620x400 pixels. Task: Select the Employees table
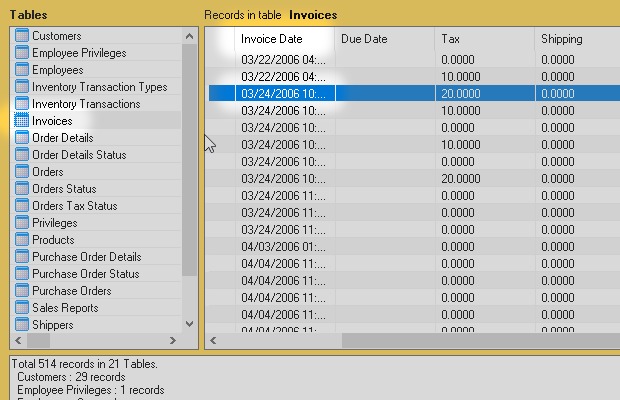(57, 70)
